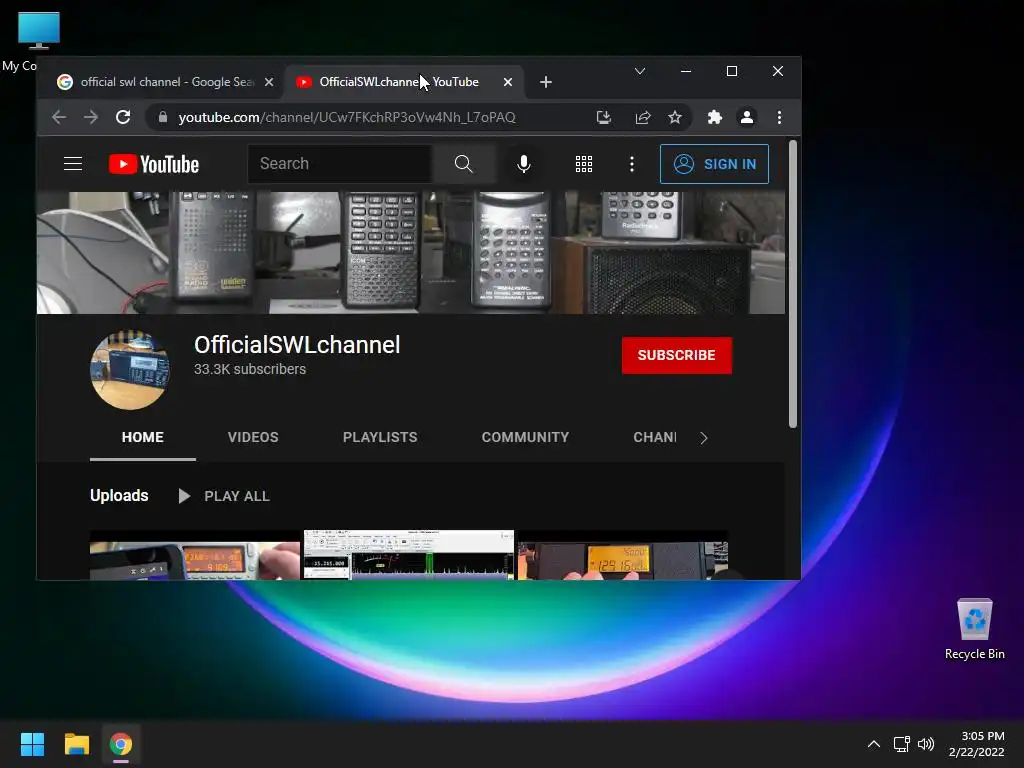Screen dimensions: 1024x768
Task: Click in the YouTube Search field
Action: click(x=340, y=164)
